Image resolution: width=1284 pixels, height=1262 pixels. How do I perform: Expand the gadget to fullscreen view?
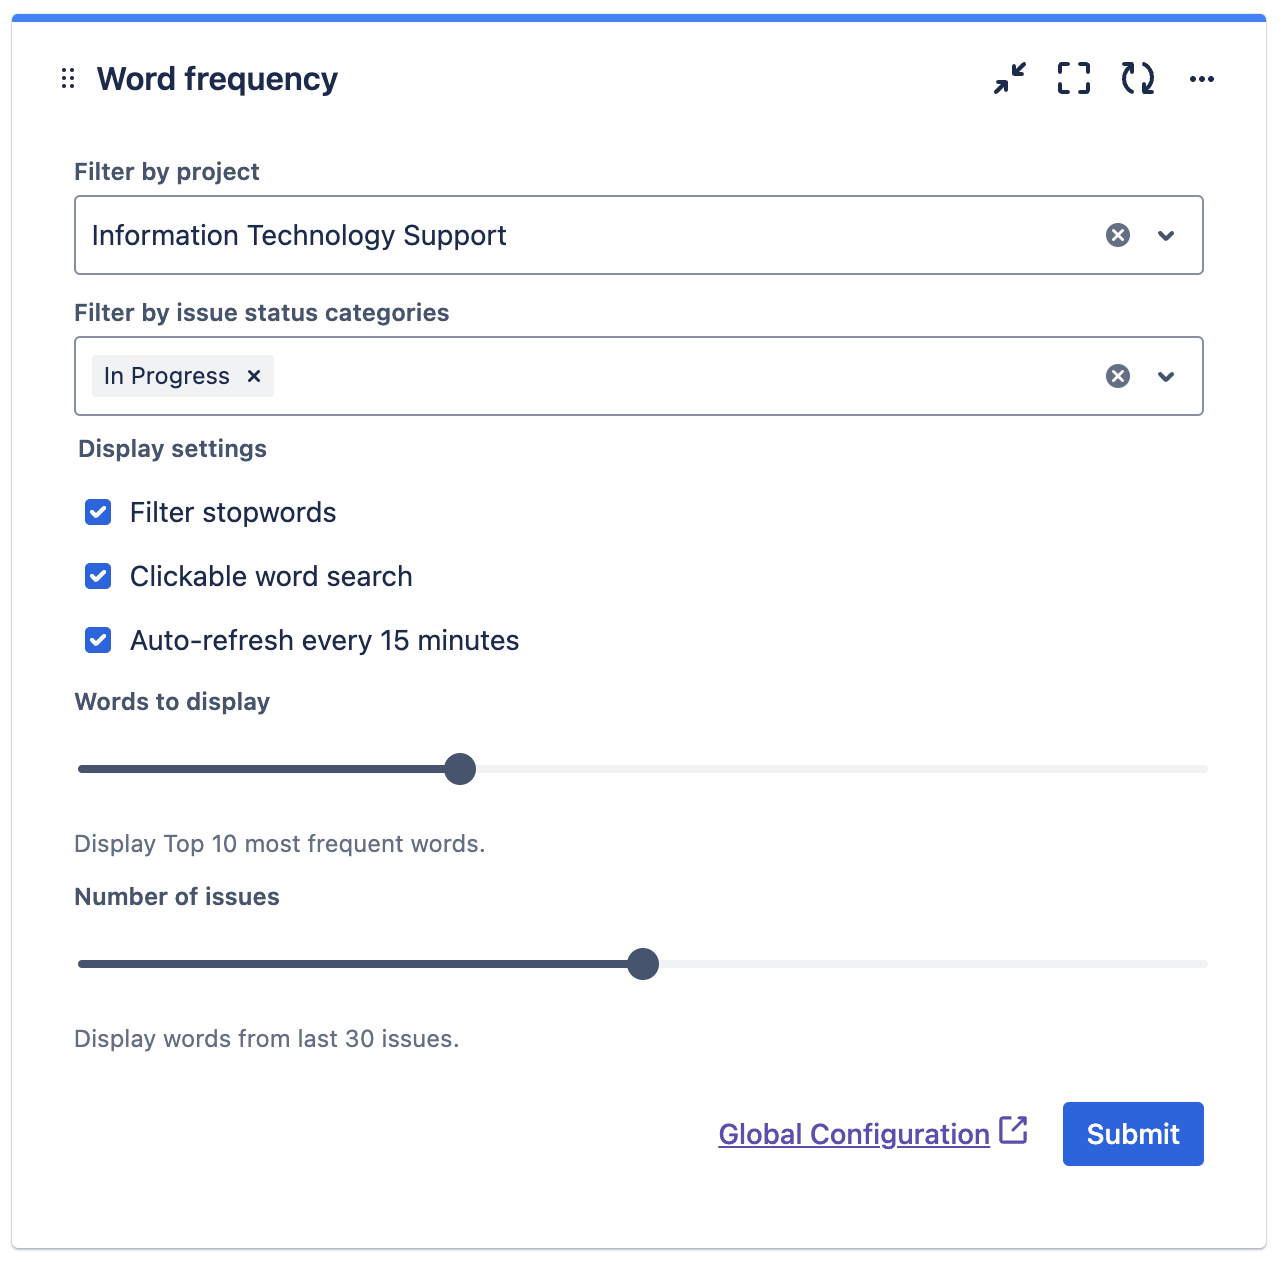(x=1072, y=78)
